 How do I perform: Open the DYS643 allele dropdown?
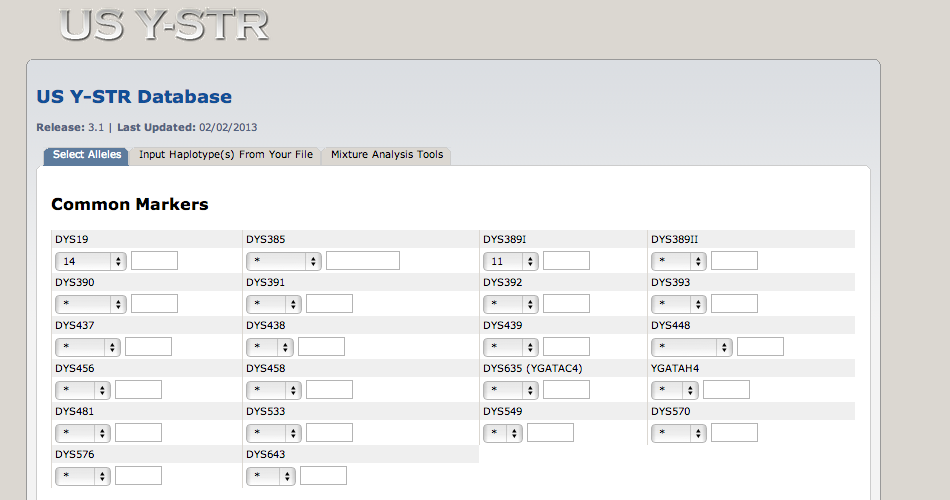[270, 476]
